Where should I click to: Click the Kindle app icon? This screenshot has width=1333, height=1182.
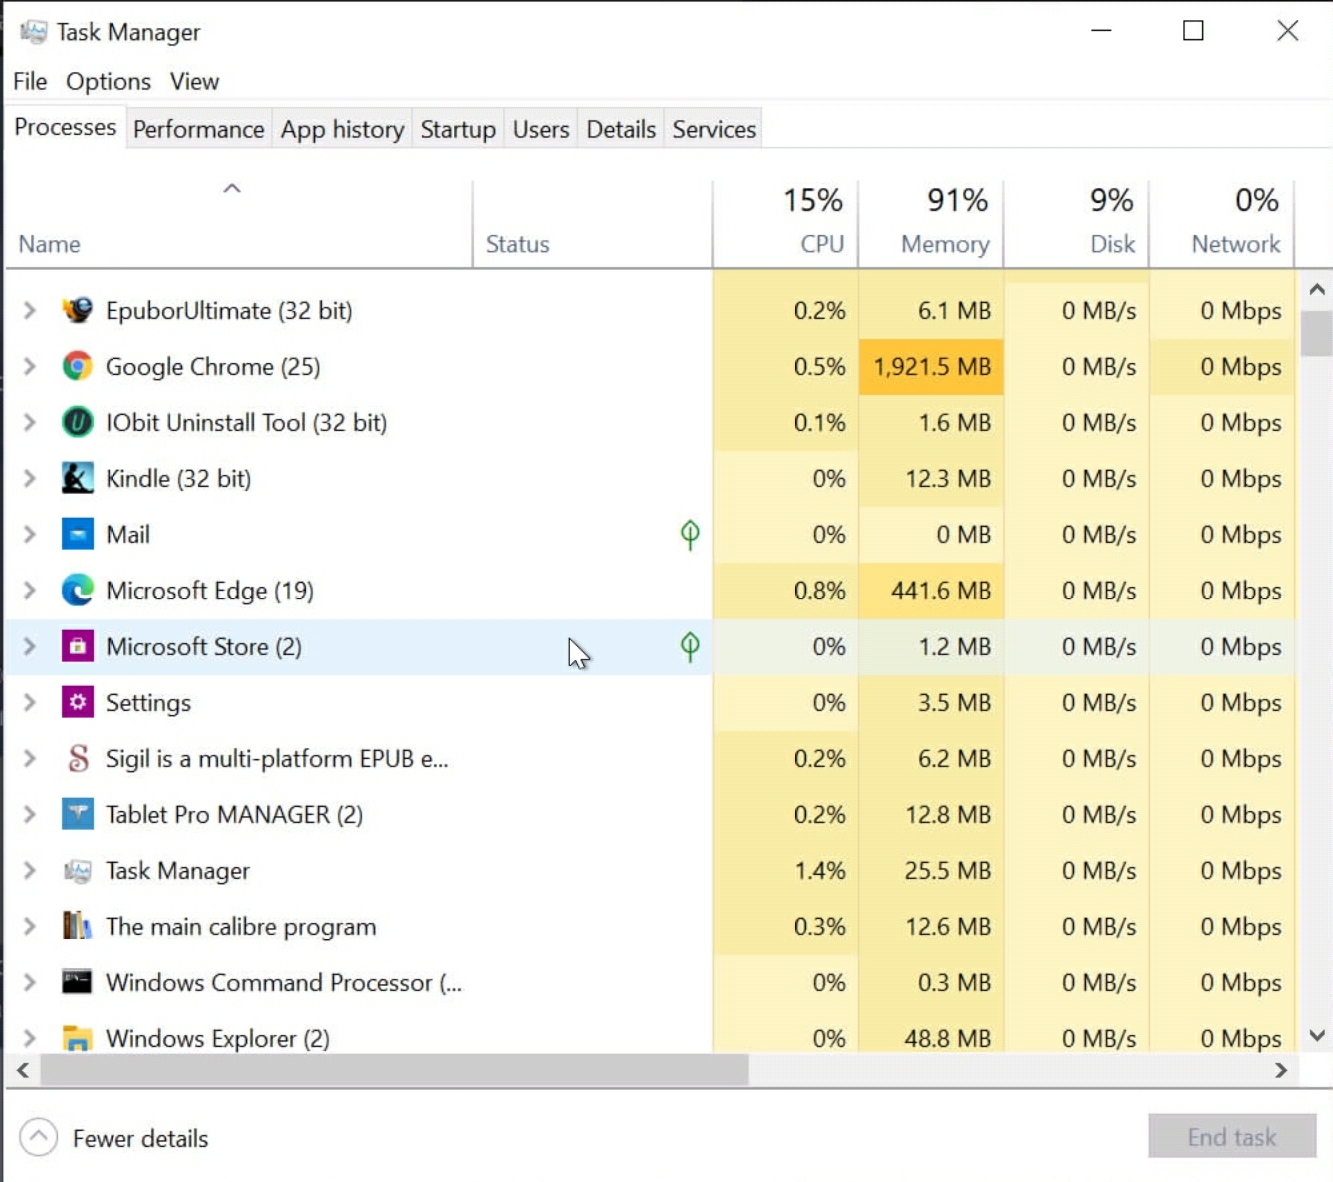pyautogui.click(x=77, y=478)
